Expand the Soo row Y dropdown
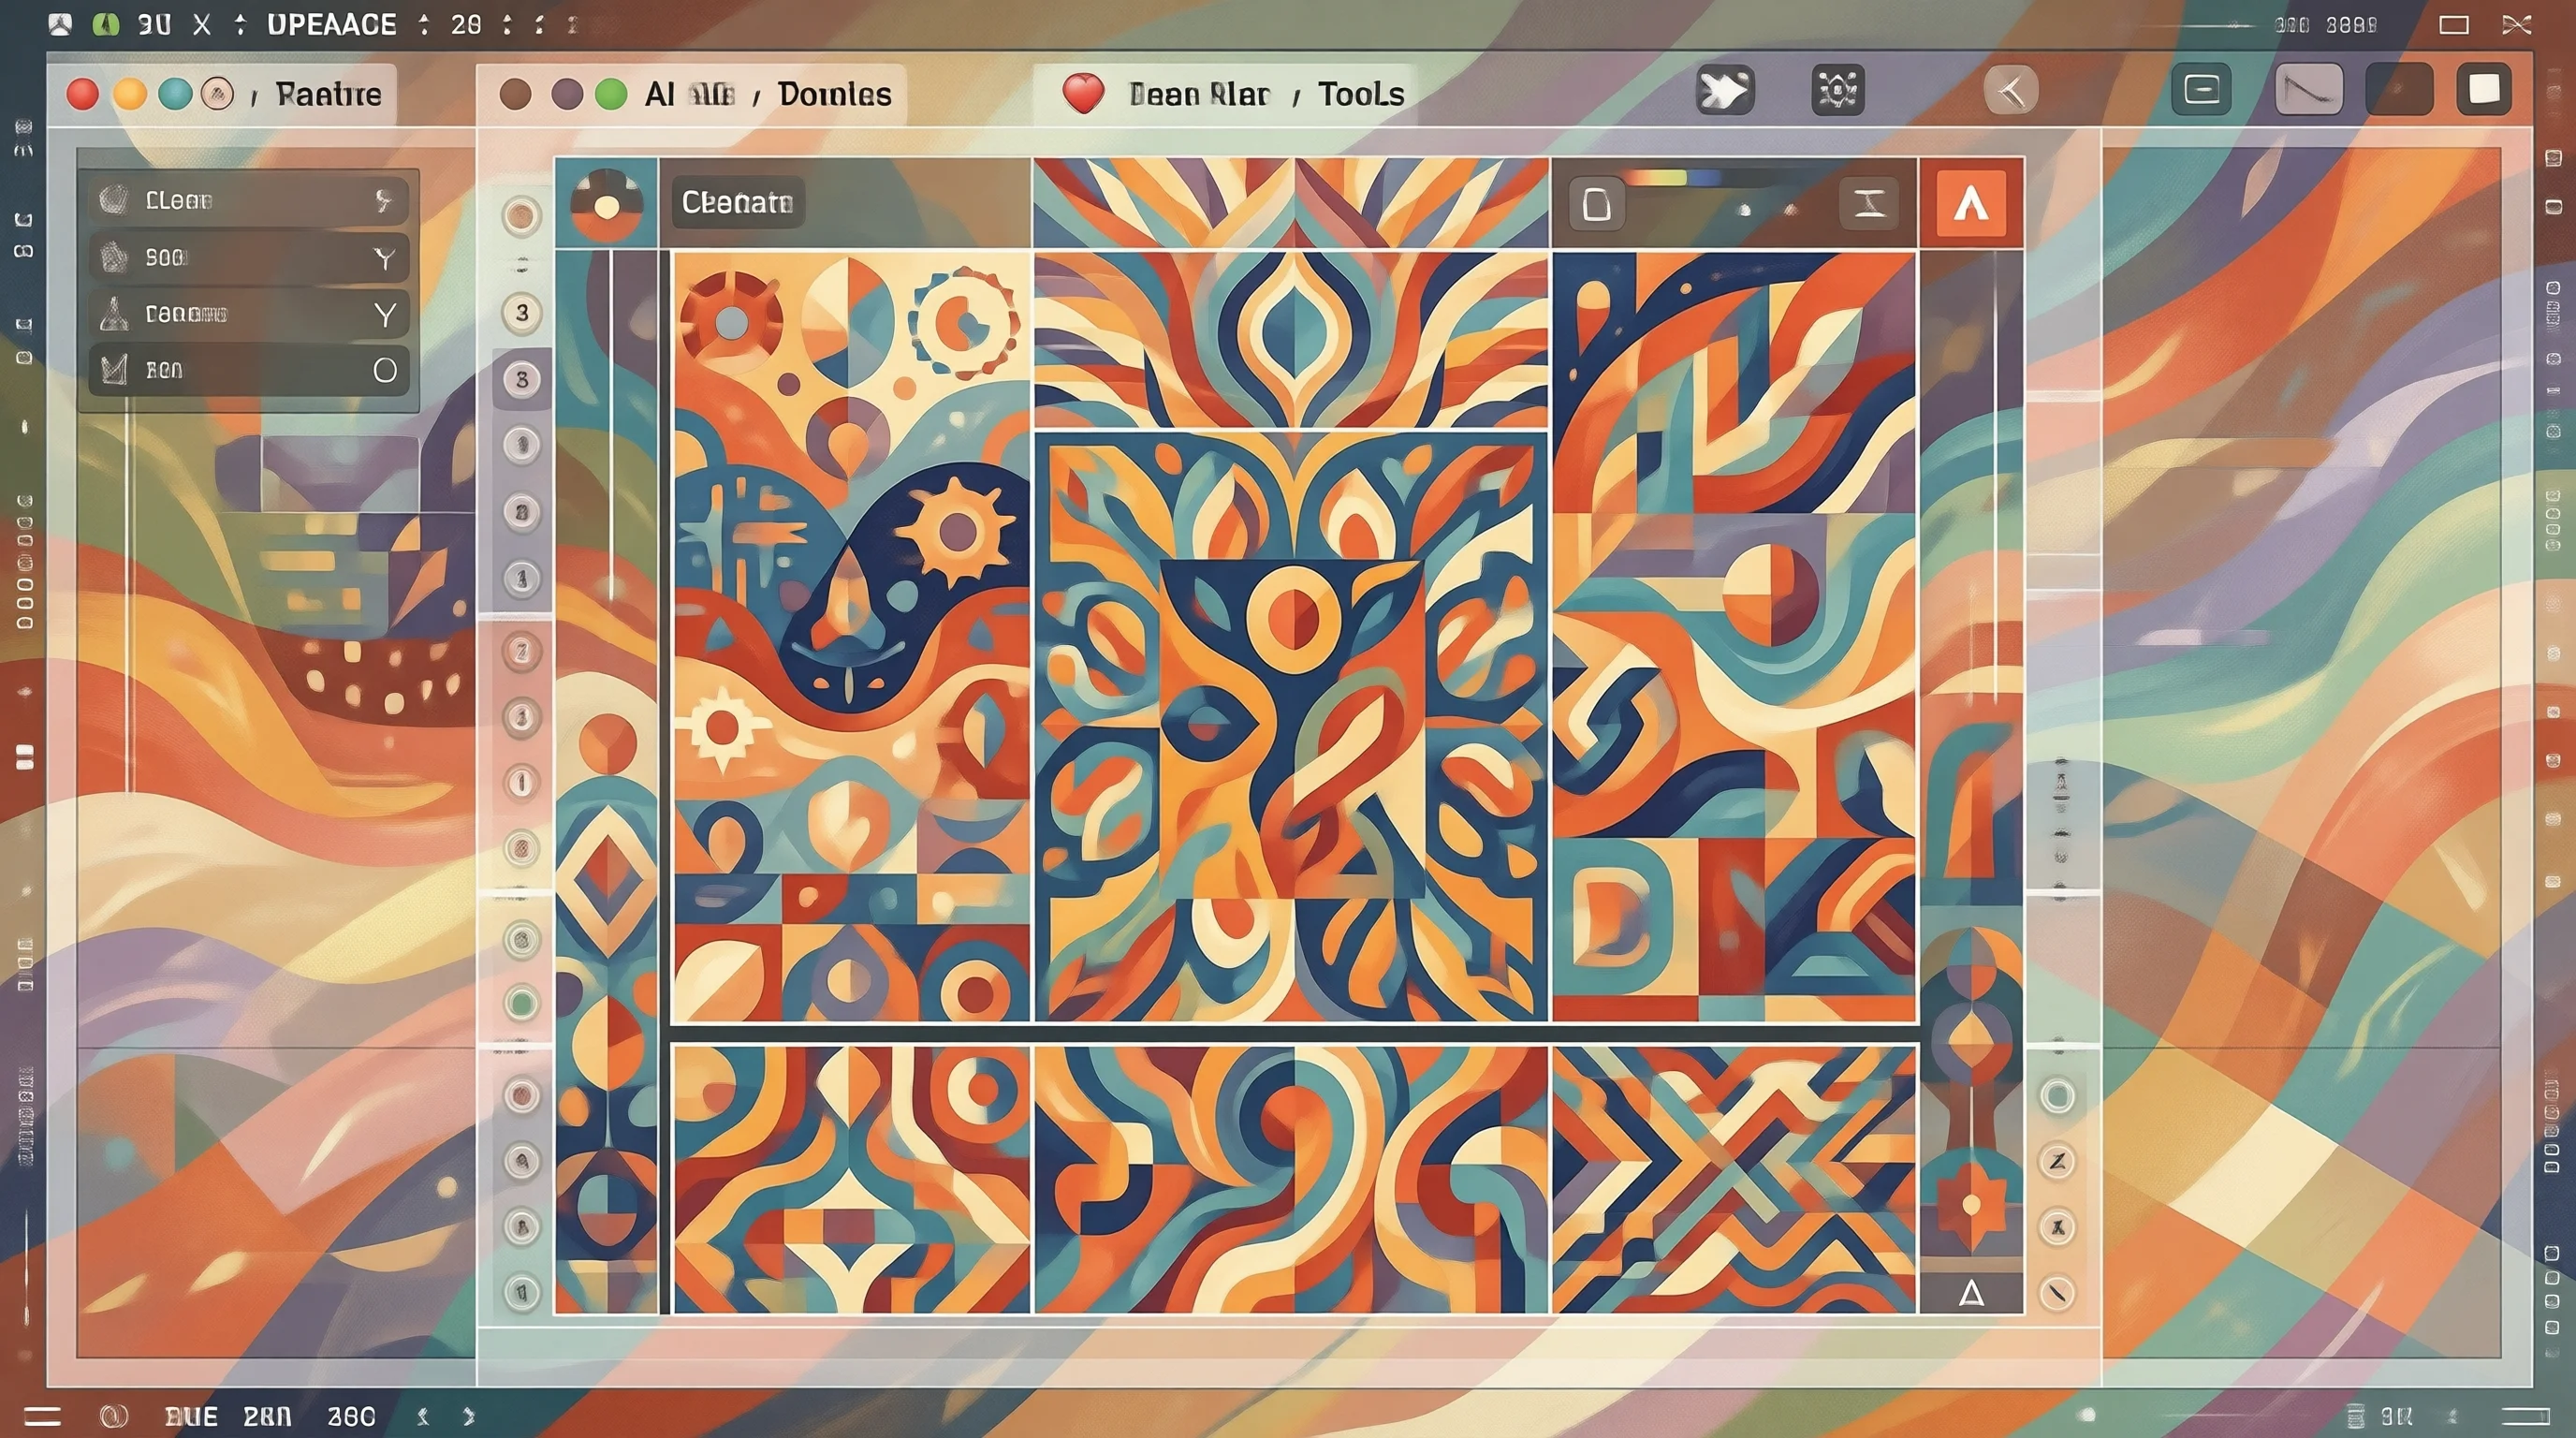This screenshot has height=1438, width=2576. pos(384,259)
